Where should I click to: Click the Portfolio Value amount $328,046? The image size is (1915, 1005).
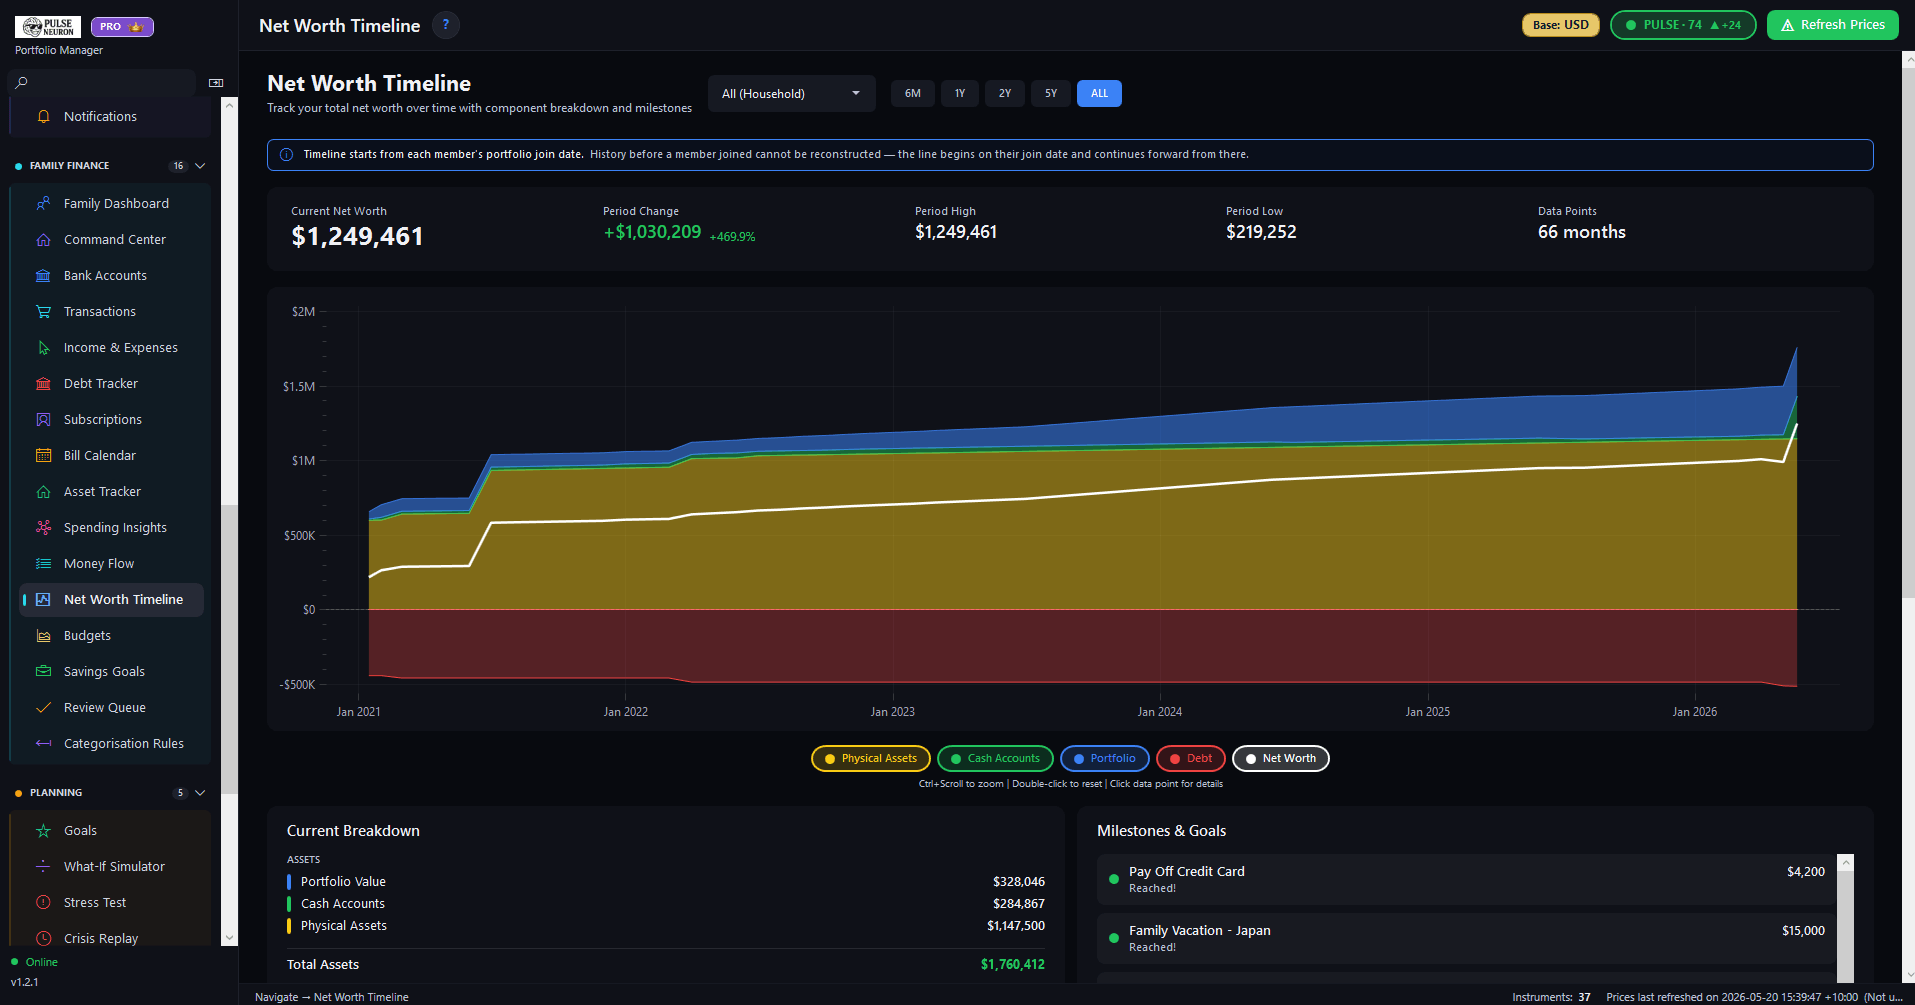(x=1018, y=882)
